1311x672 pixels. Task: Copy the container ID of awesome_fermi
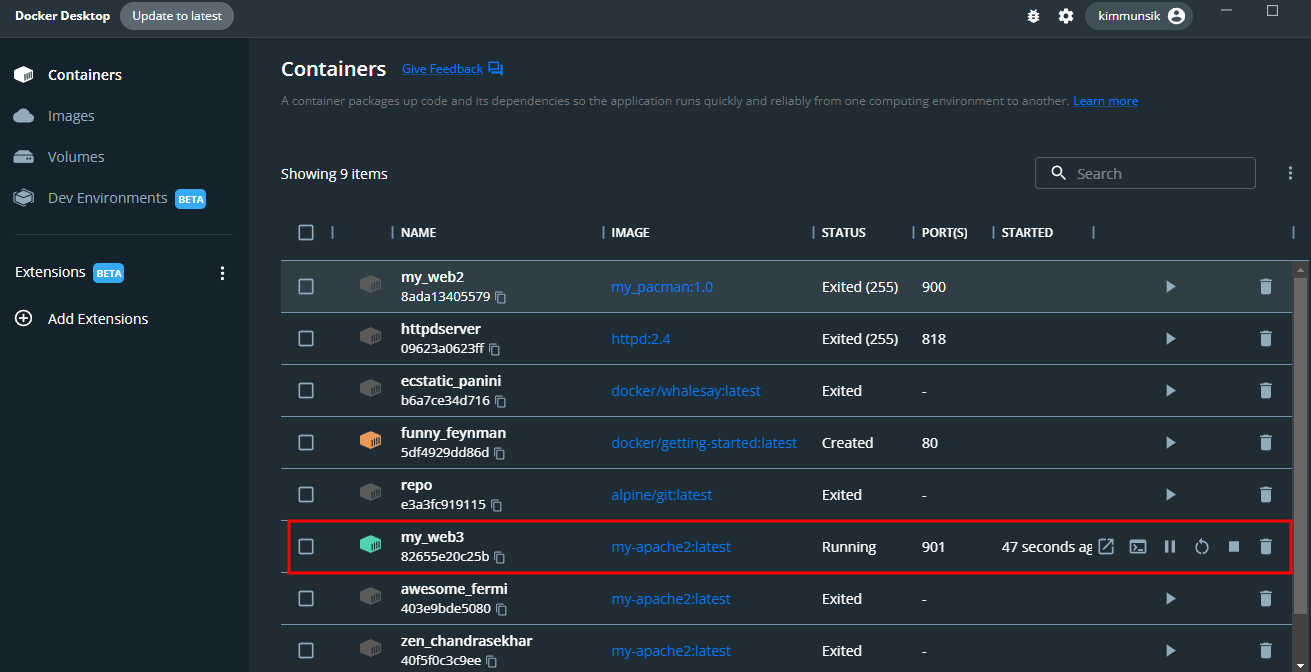coord(502,609)
